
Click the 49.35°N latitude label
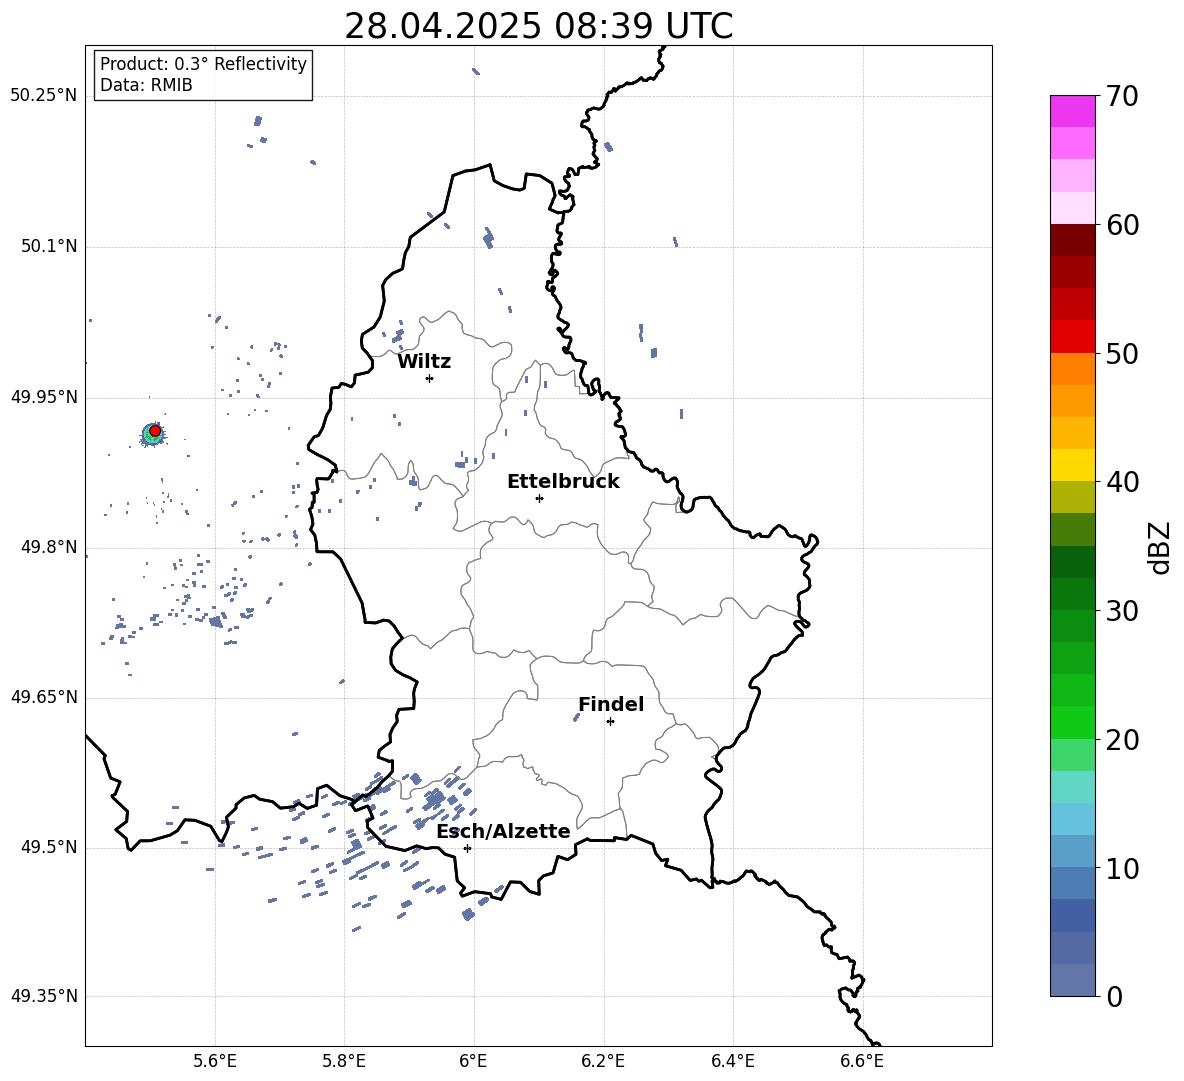click(x=44, y=996)
